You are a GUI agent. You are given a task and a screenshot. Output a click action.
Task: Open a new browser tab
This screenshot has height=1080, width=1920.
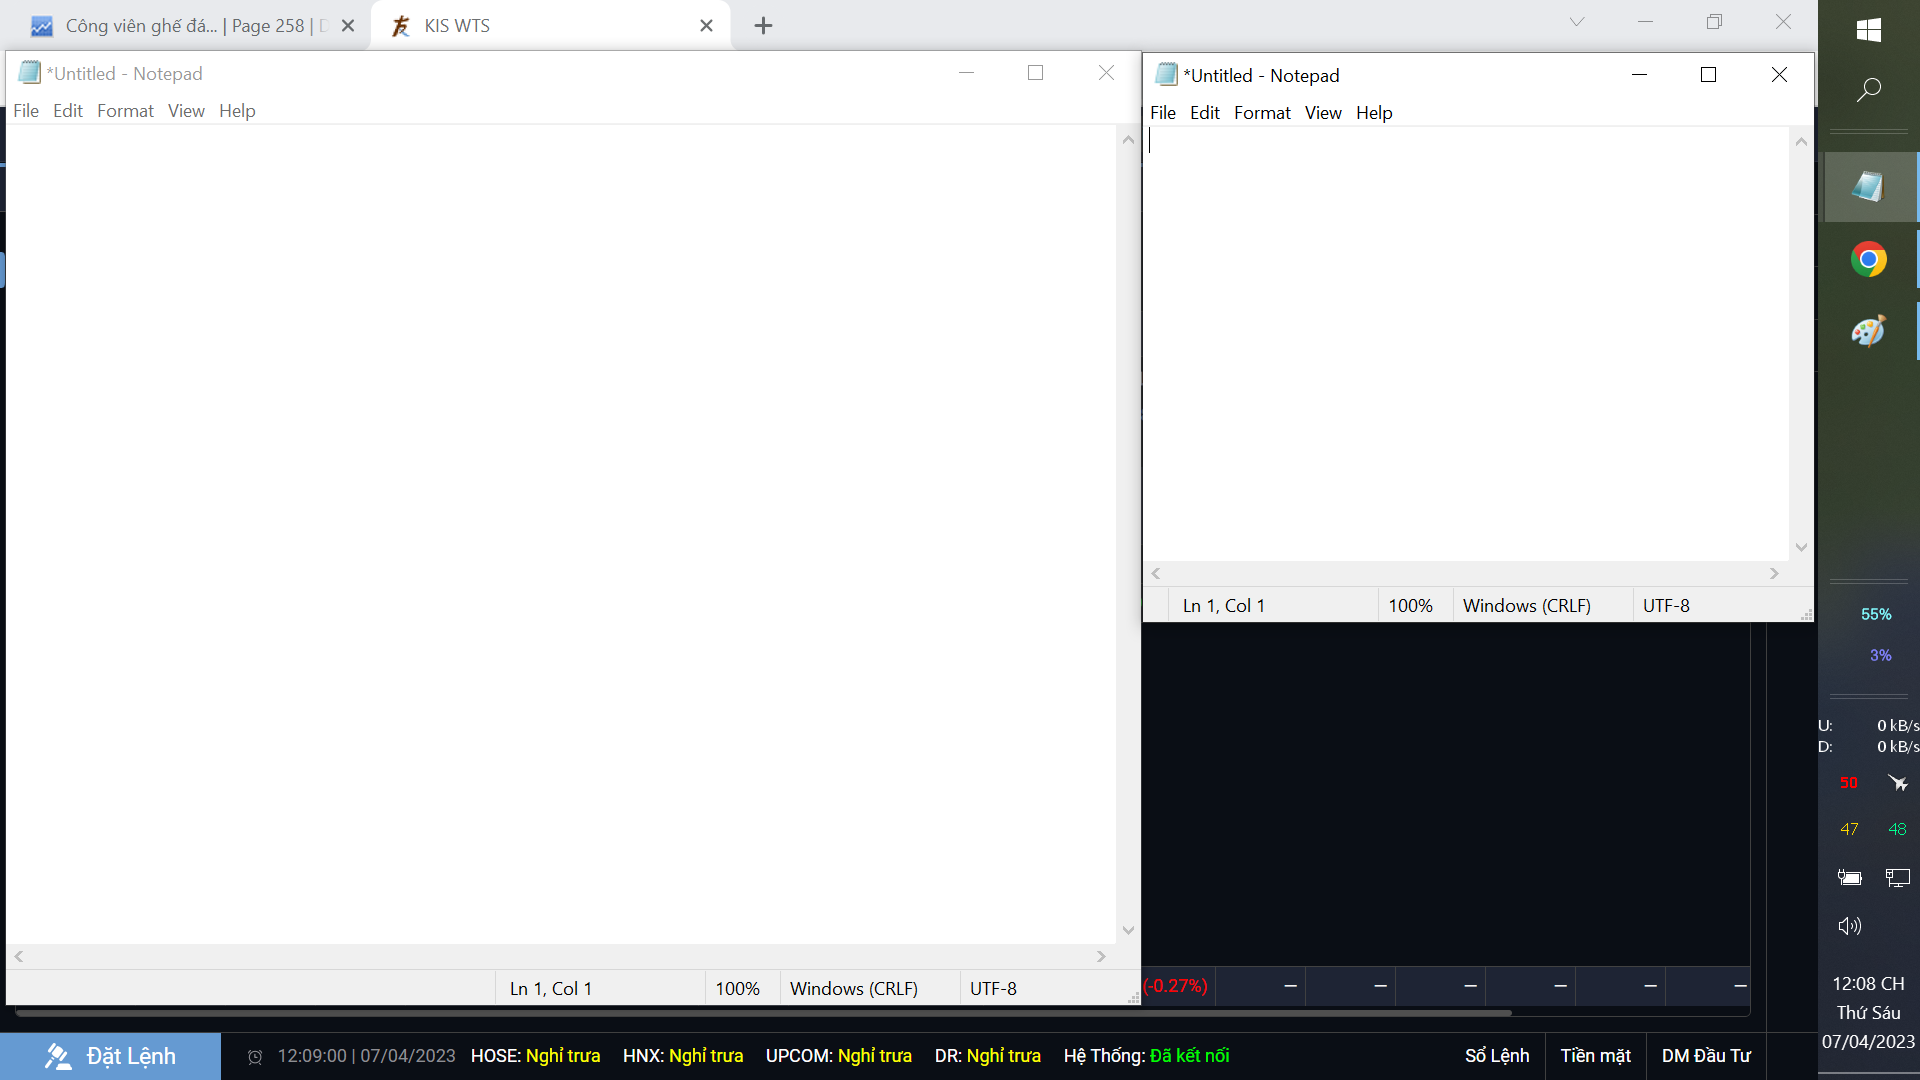763,26
